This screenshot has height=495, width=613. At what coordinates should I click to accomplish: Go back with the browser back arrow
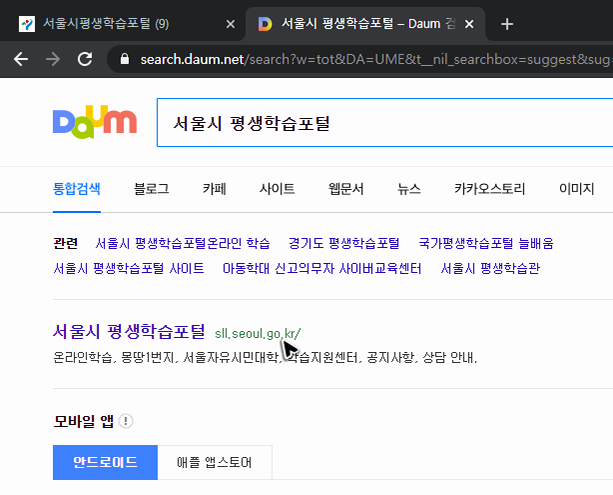pyautogui.click(x=21, y=59)
